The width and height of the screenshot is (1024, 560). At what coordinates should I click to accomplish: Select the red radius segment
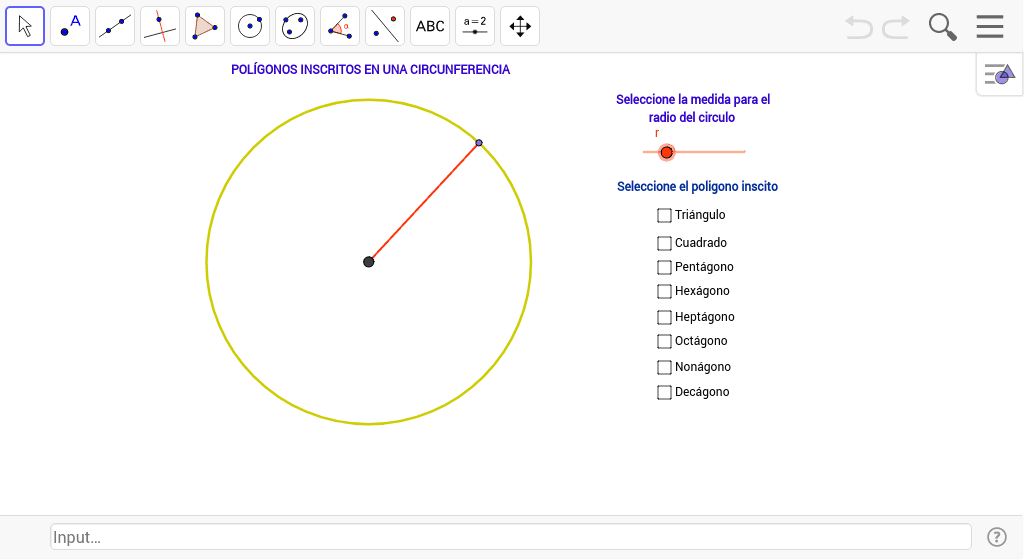pos(424,202)
